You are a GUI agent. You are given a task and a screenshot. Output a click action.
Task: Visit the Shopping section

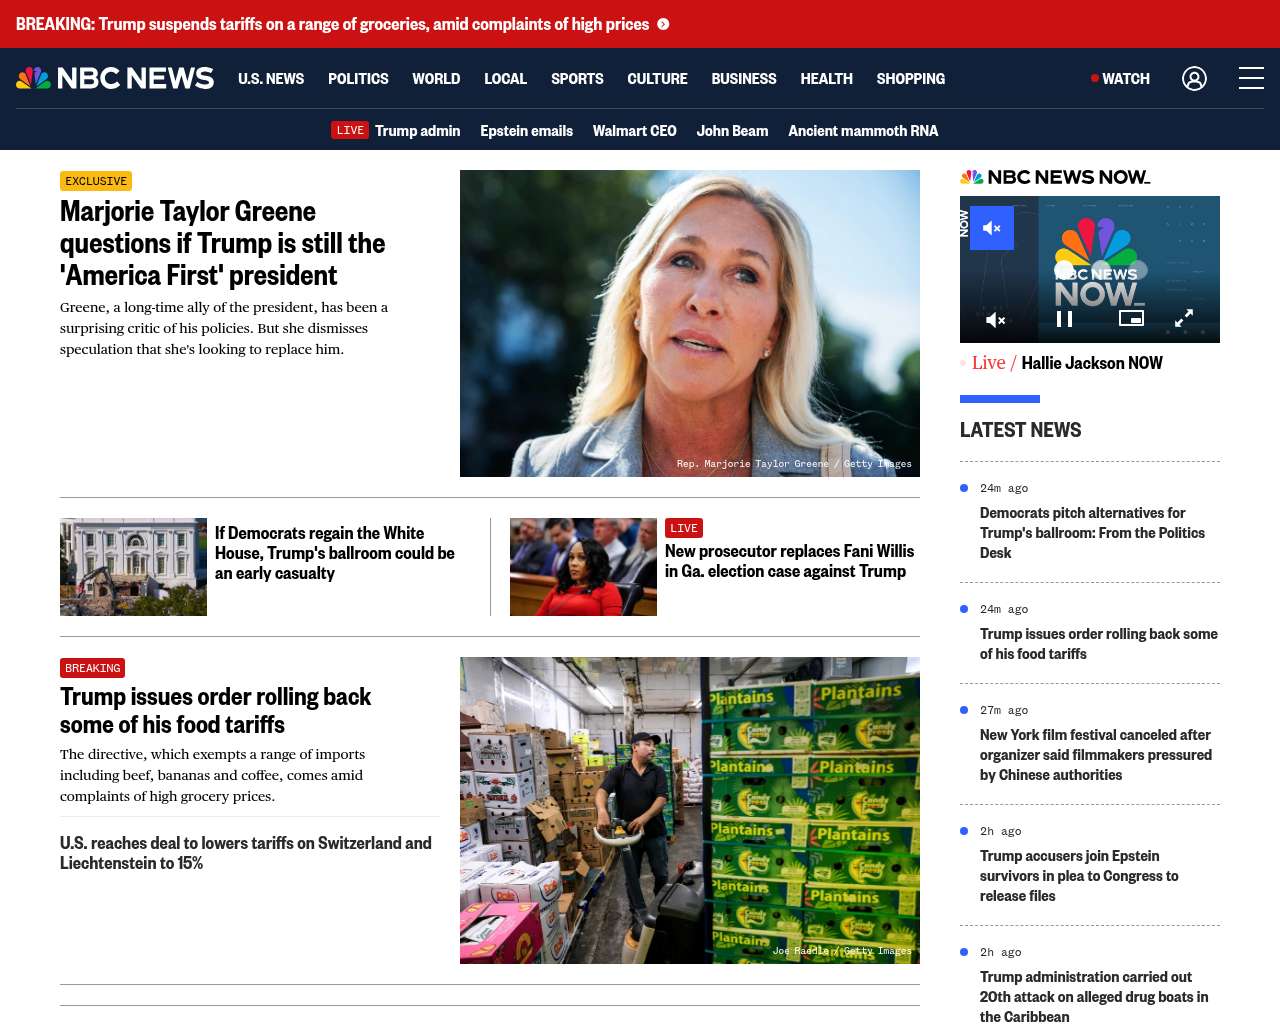[x=910, y=78]
